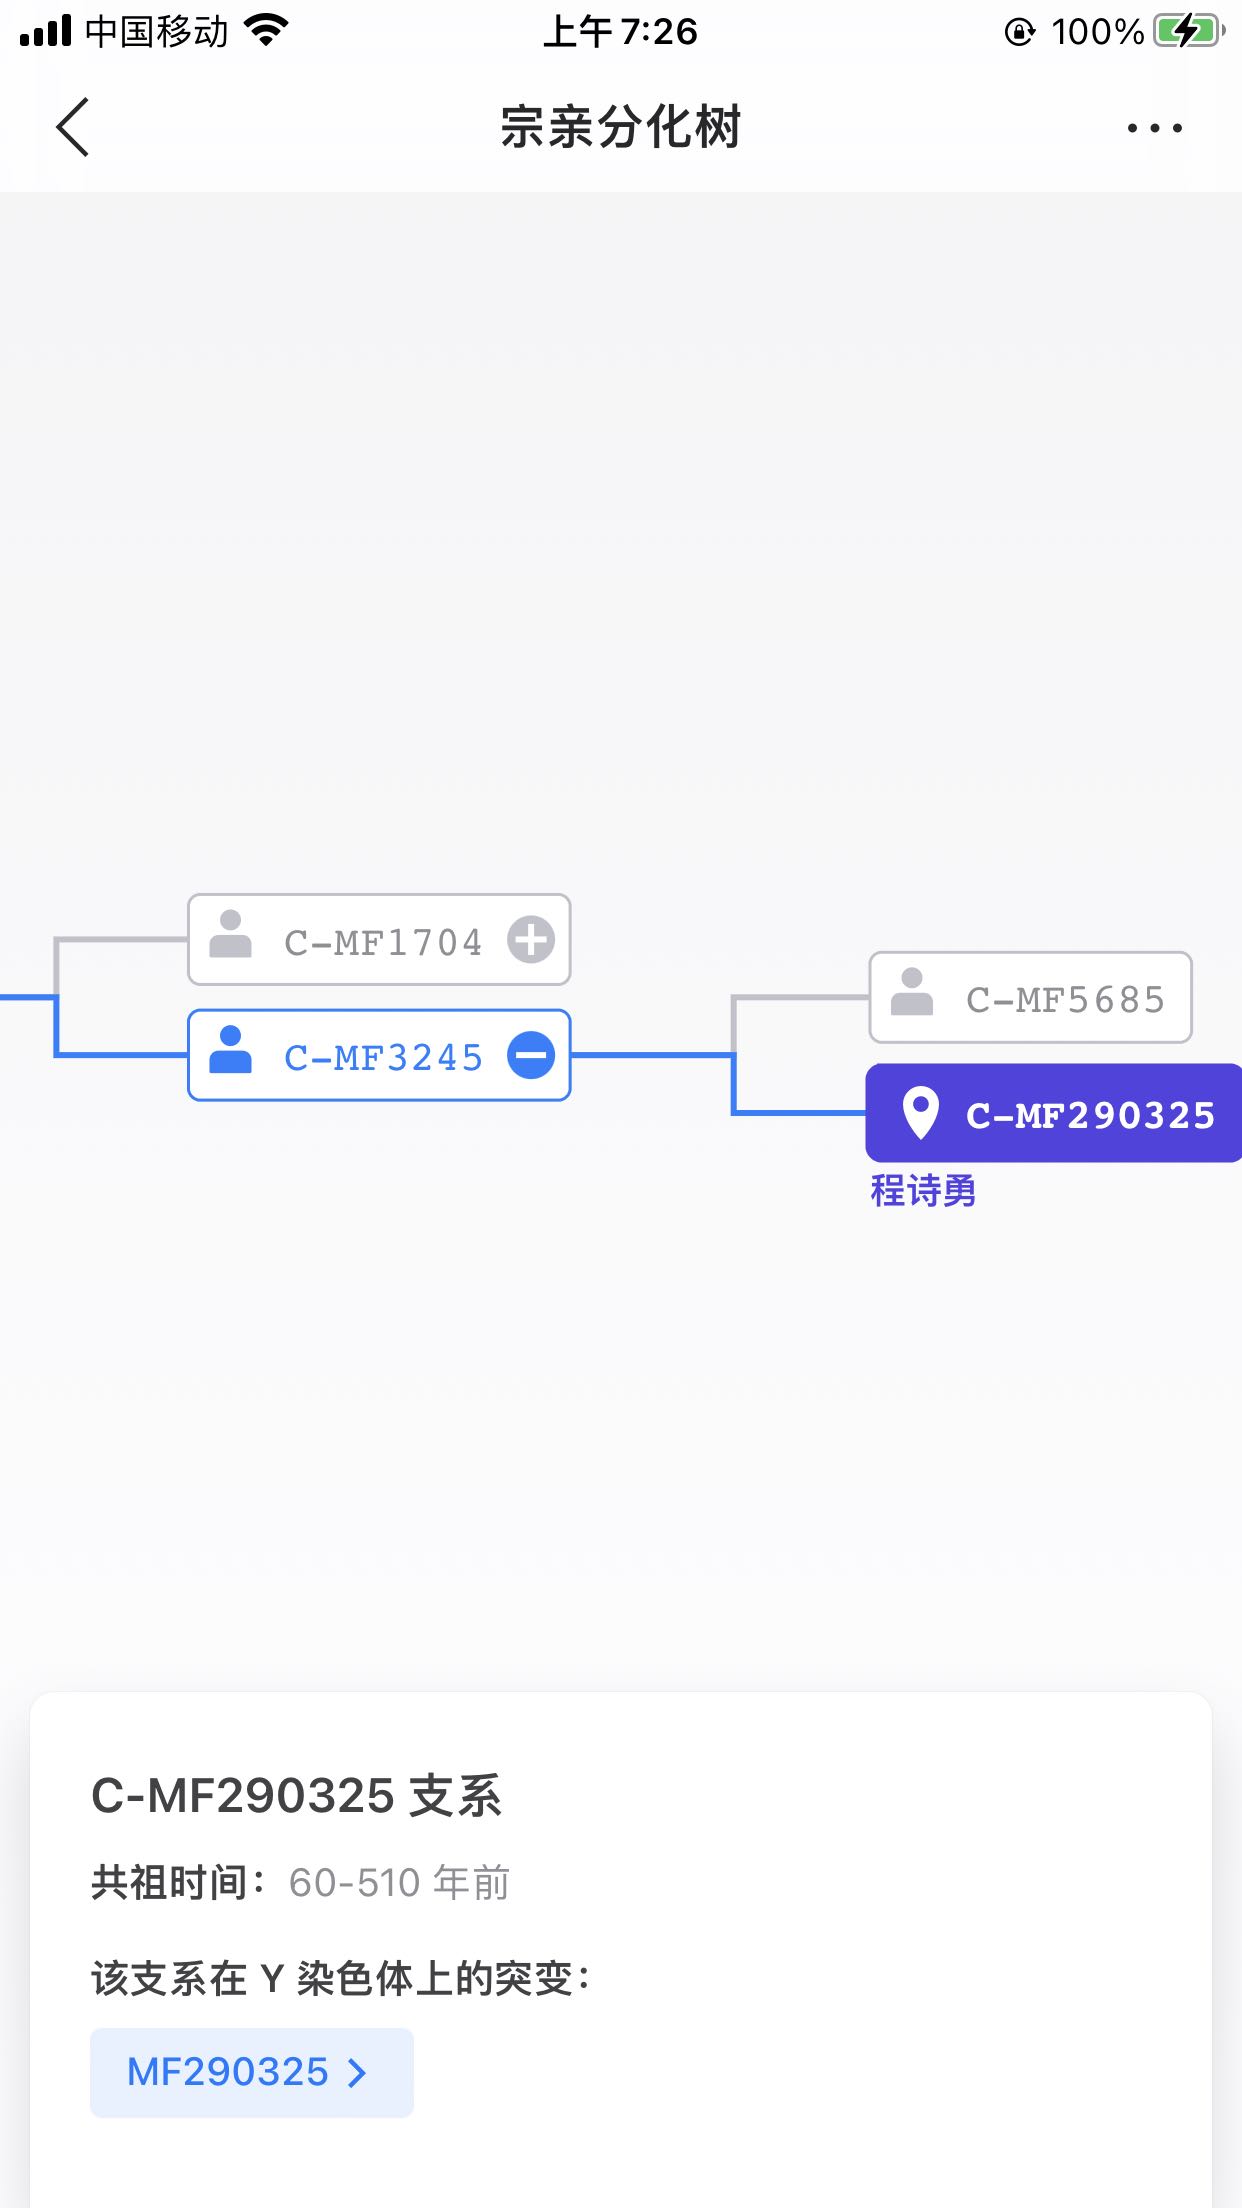Open the three-dot more options menu
Image resolution: width=1242 pixels, height=2208 pixels.
pos(1154,128)
